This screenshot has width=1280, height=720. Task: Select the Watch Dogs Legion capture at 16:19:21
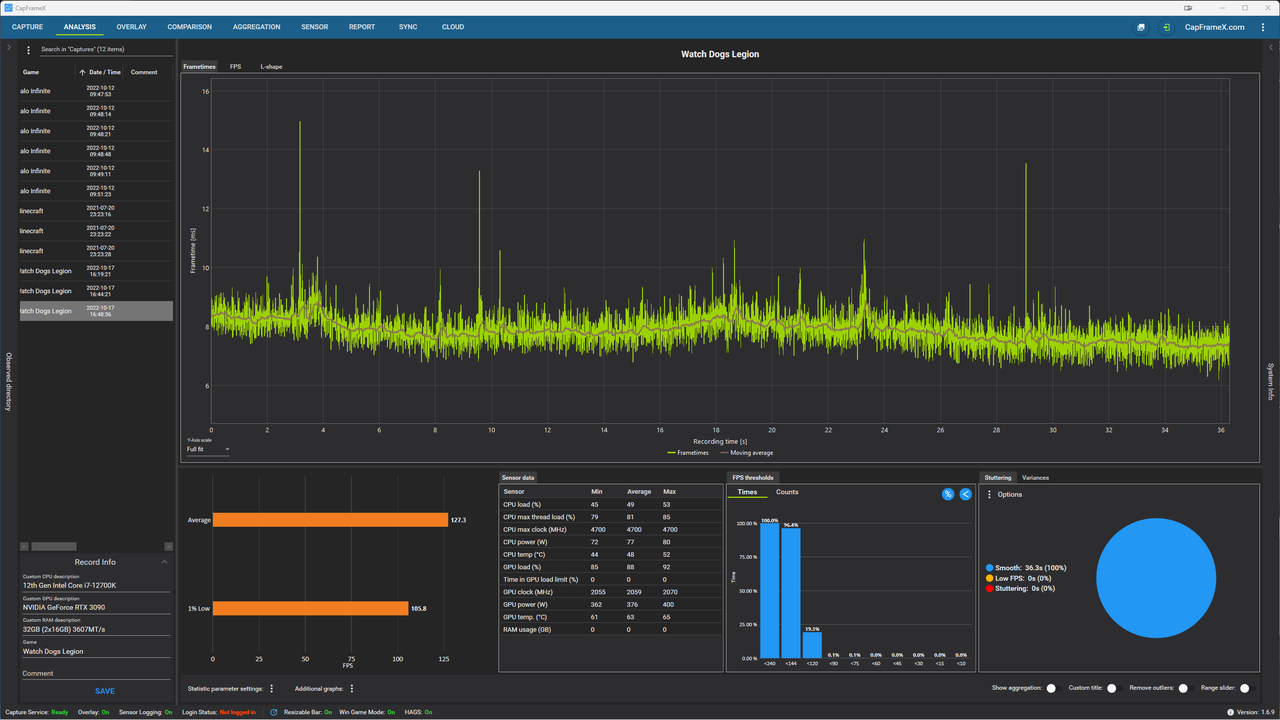tap(96, 271)
